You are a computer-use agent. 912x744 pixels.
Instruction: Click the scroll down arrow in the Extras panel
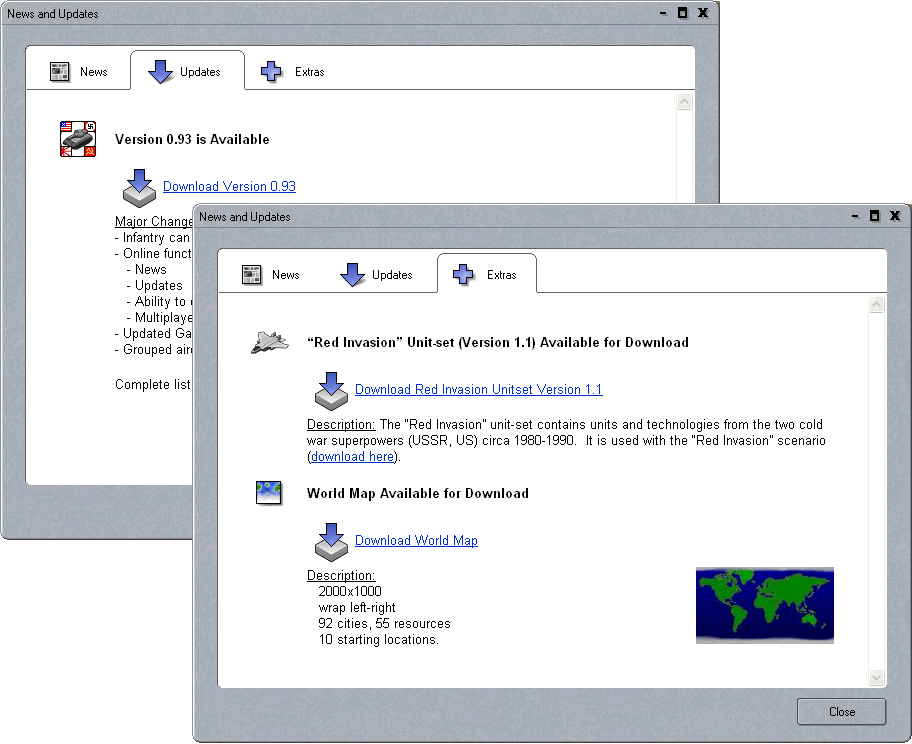877,677
